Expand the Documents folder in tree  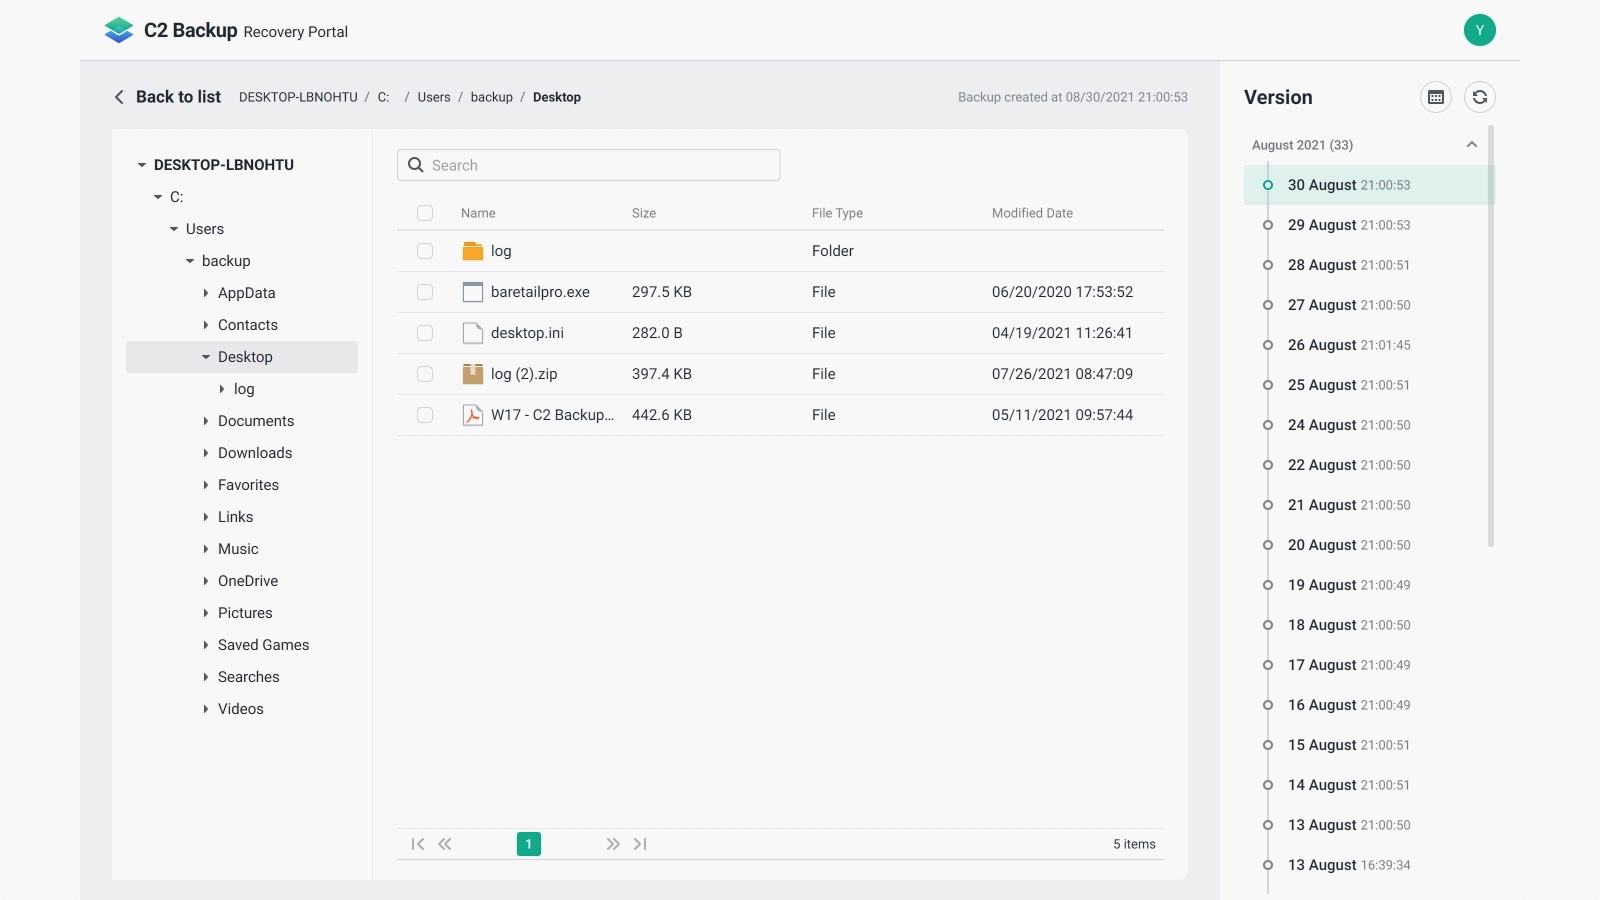206,421
